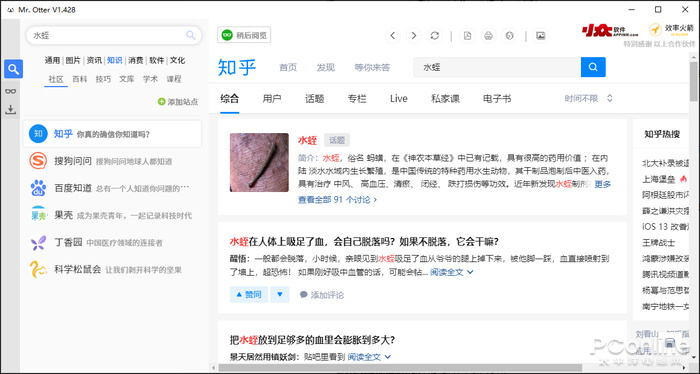Reload the page with refresh icon
This screenshot has width=700, height=374.
(x=434, y=36)
